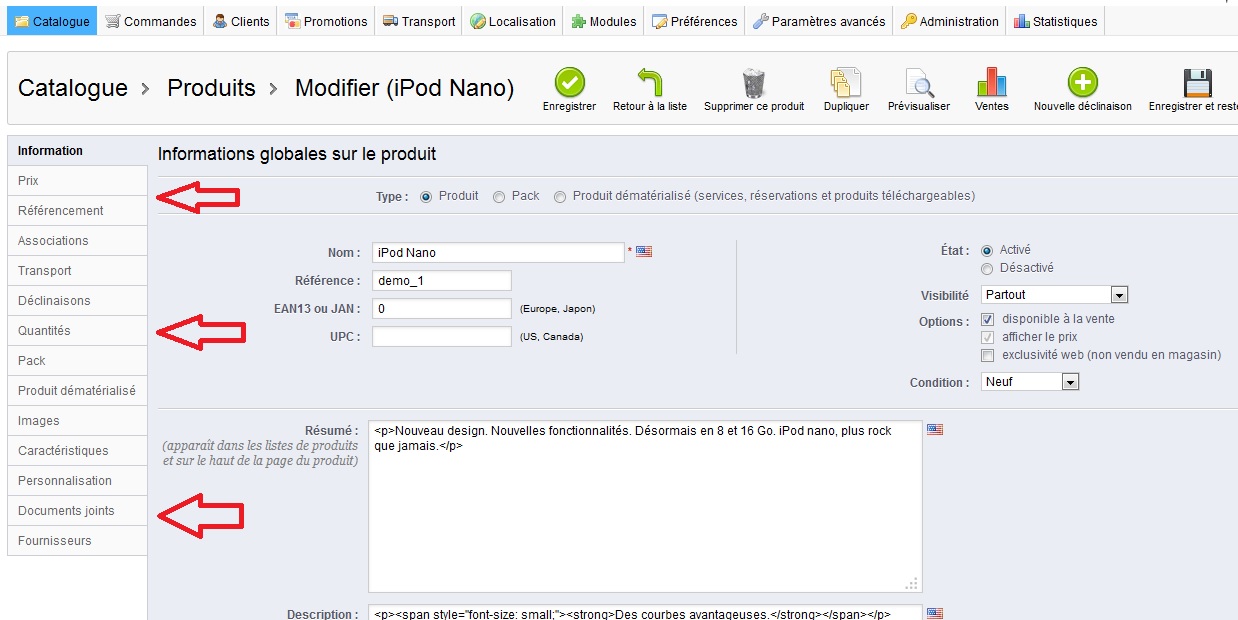Click the Prévisualiser magnifier icon
This screenshot has width=1238, height=620.
click(x=919, y=82)
